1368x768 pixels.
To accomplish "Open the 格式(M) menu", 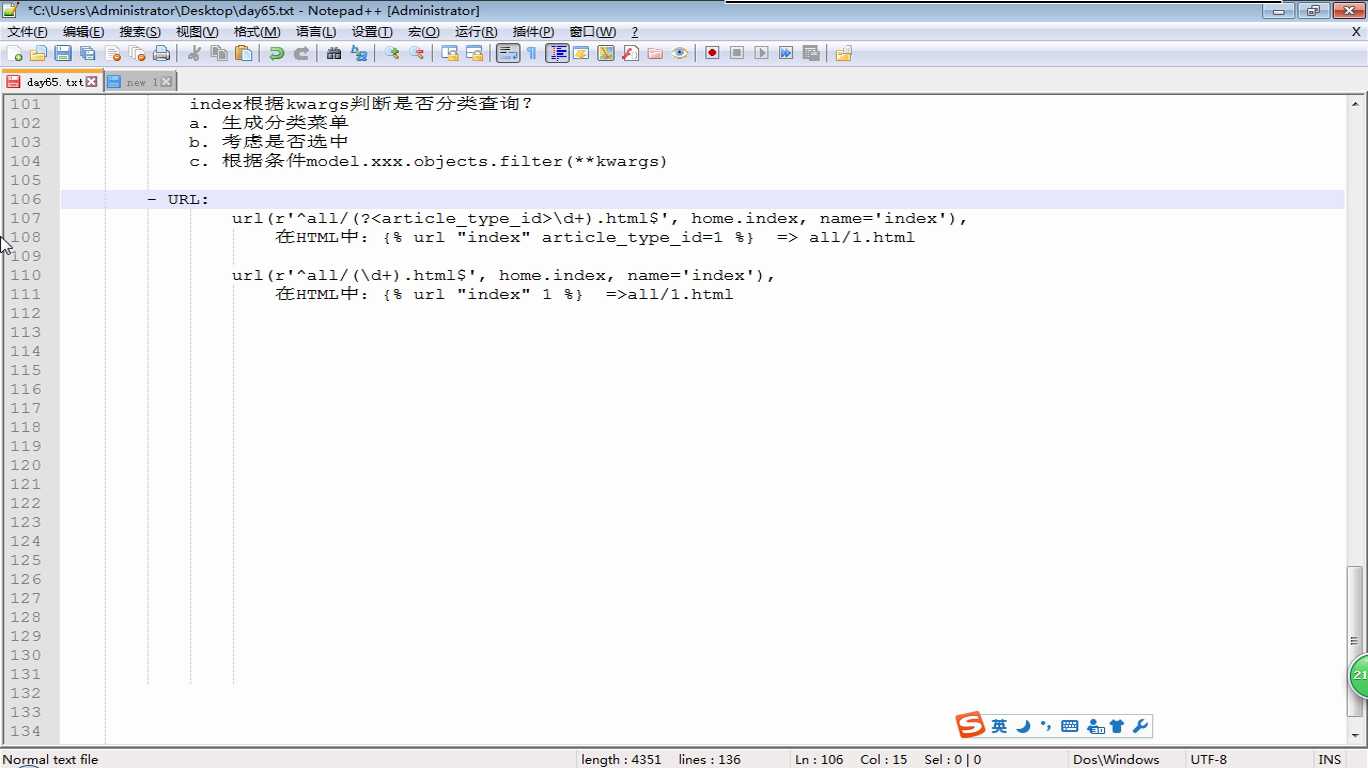I will click(257, 32).
